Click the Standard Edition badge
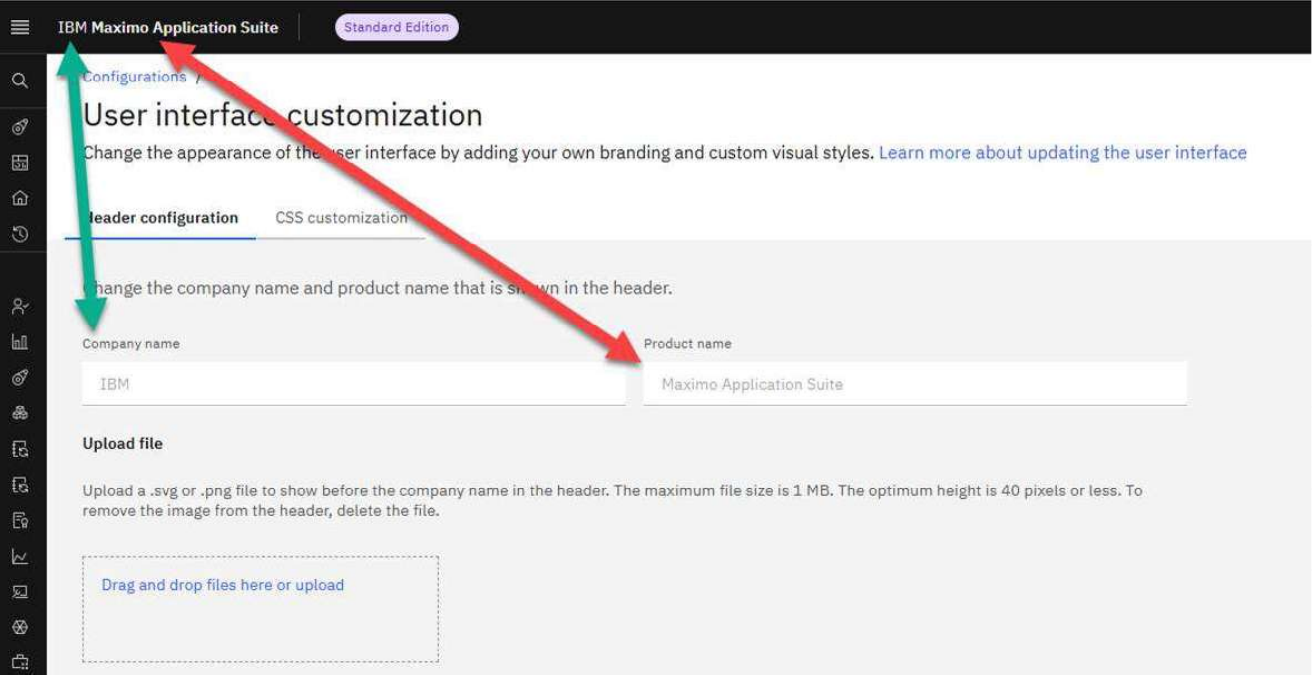 tap(397, 27)
